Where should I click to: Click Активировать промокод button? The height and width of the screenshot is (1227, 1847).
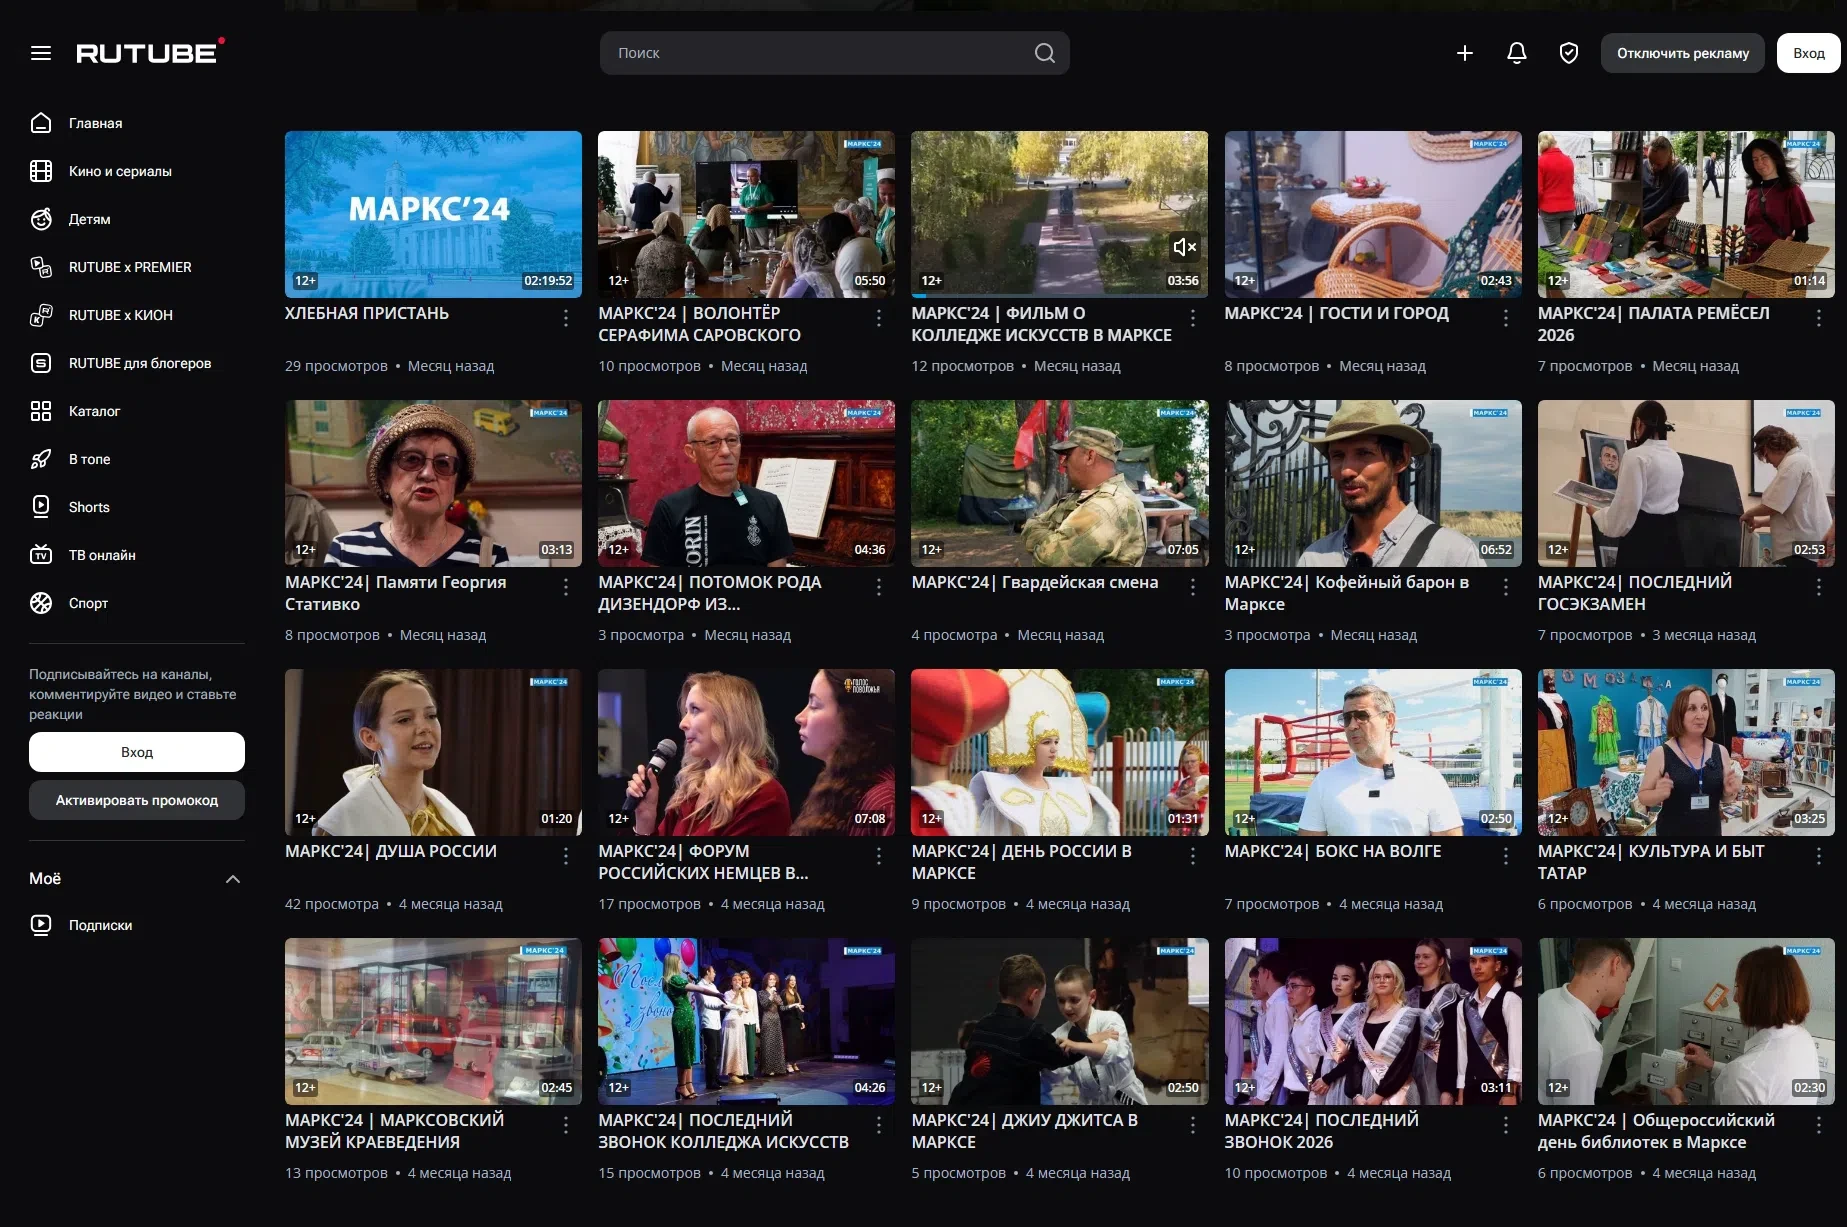(137, 800)
